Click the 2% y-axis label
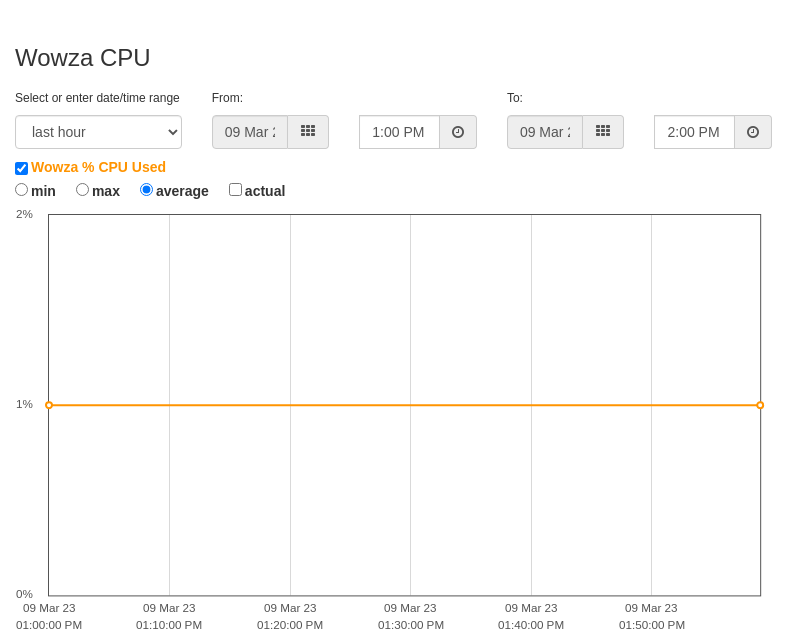The width and height of the screenshot is (787, 634). click(24, 214)
